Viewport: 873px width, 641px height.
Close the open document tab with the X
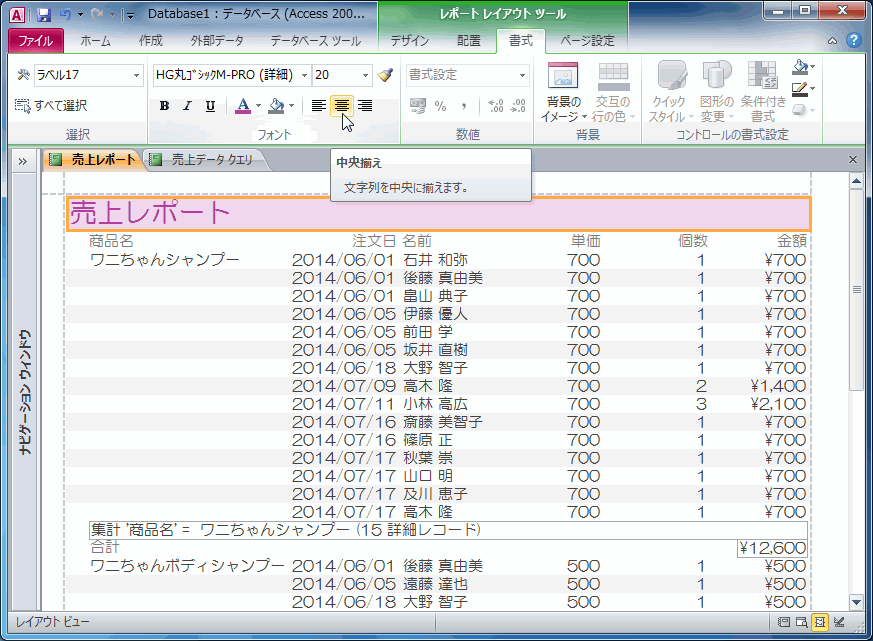click(x=852, y=160)
